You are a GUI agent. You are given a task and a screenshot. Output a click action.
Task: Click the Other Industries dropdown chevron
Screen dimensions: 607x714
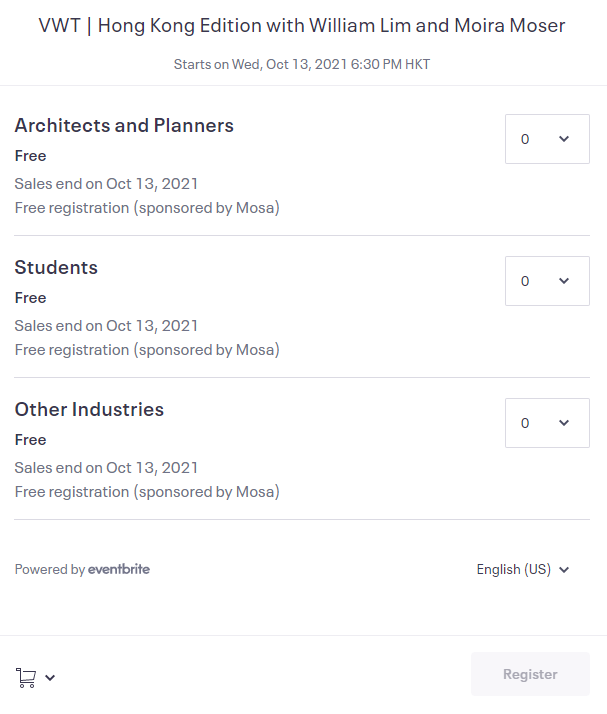point(564,423)
